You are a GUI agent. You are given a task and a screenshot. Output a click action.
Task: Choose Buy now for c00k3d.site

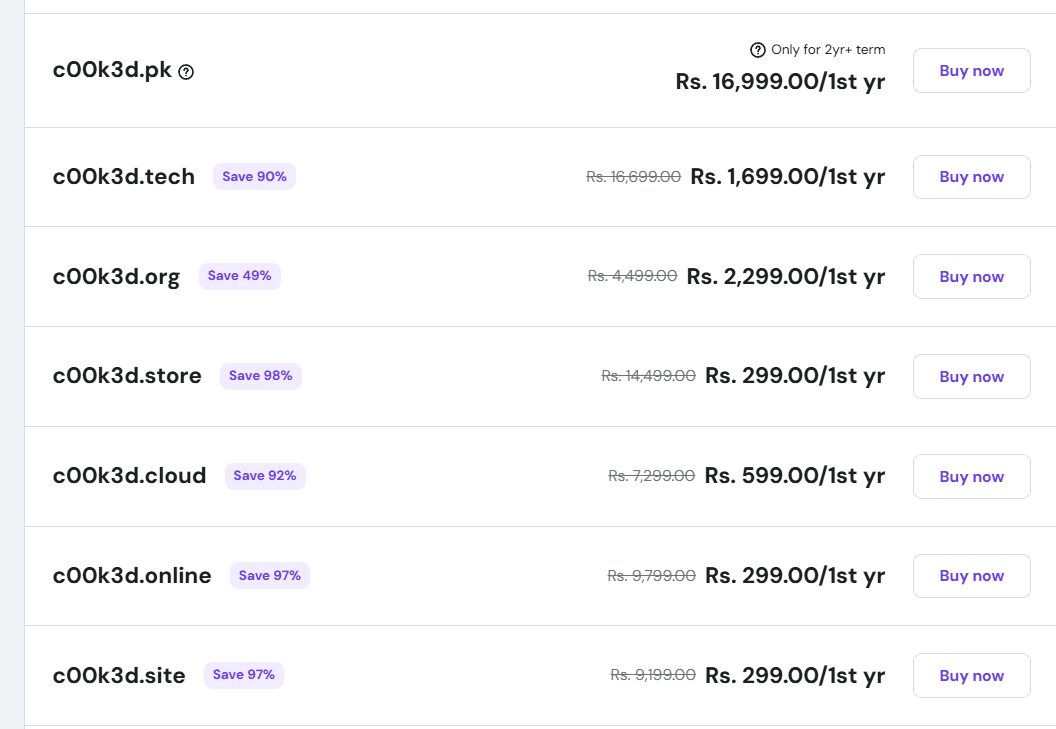click(971, 676)
